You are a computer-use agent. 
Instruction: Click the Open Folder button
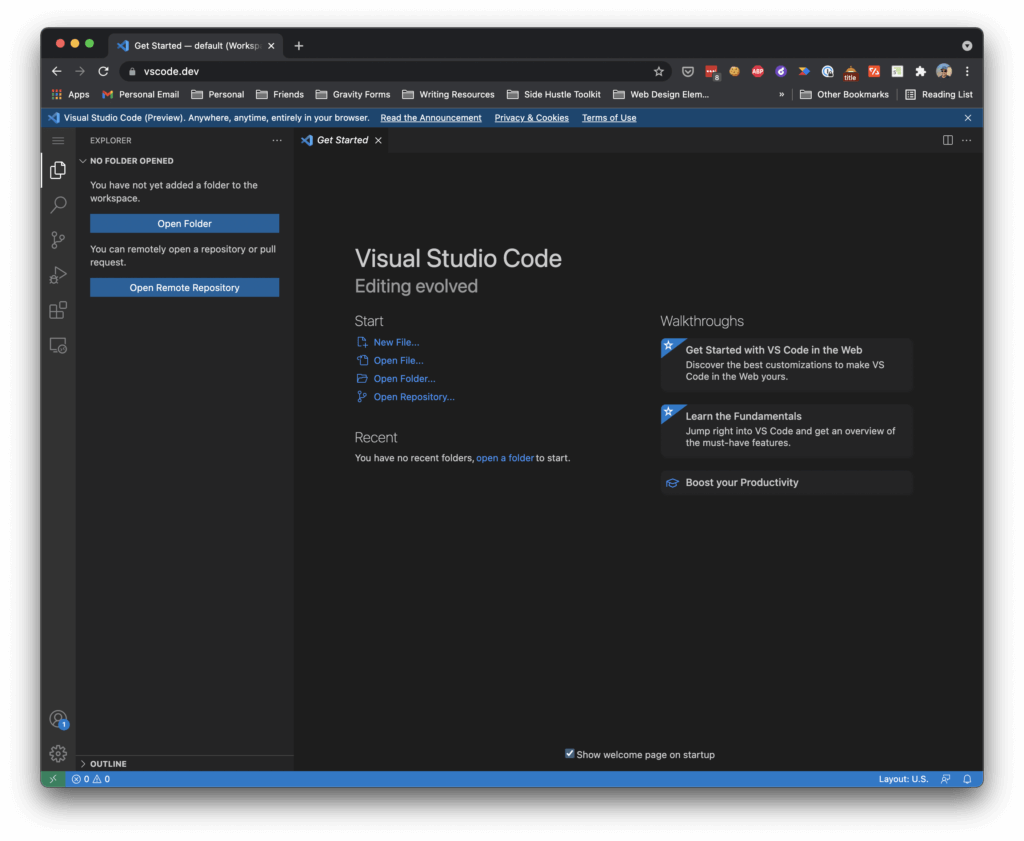coord(185,223)
